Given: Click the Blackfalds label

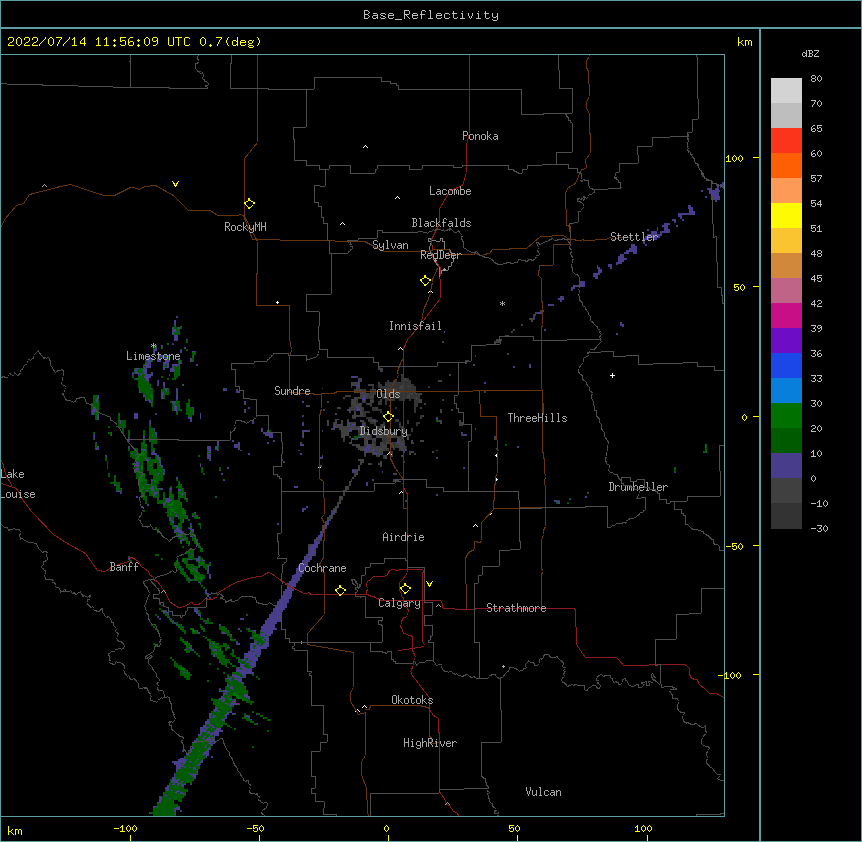Looking at the screenshot, I should [x=441, y=223].
